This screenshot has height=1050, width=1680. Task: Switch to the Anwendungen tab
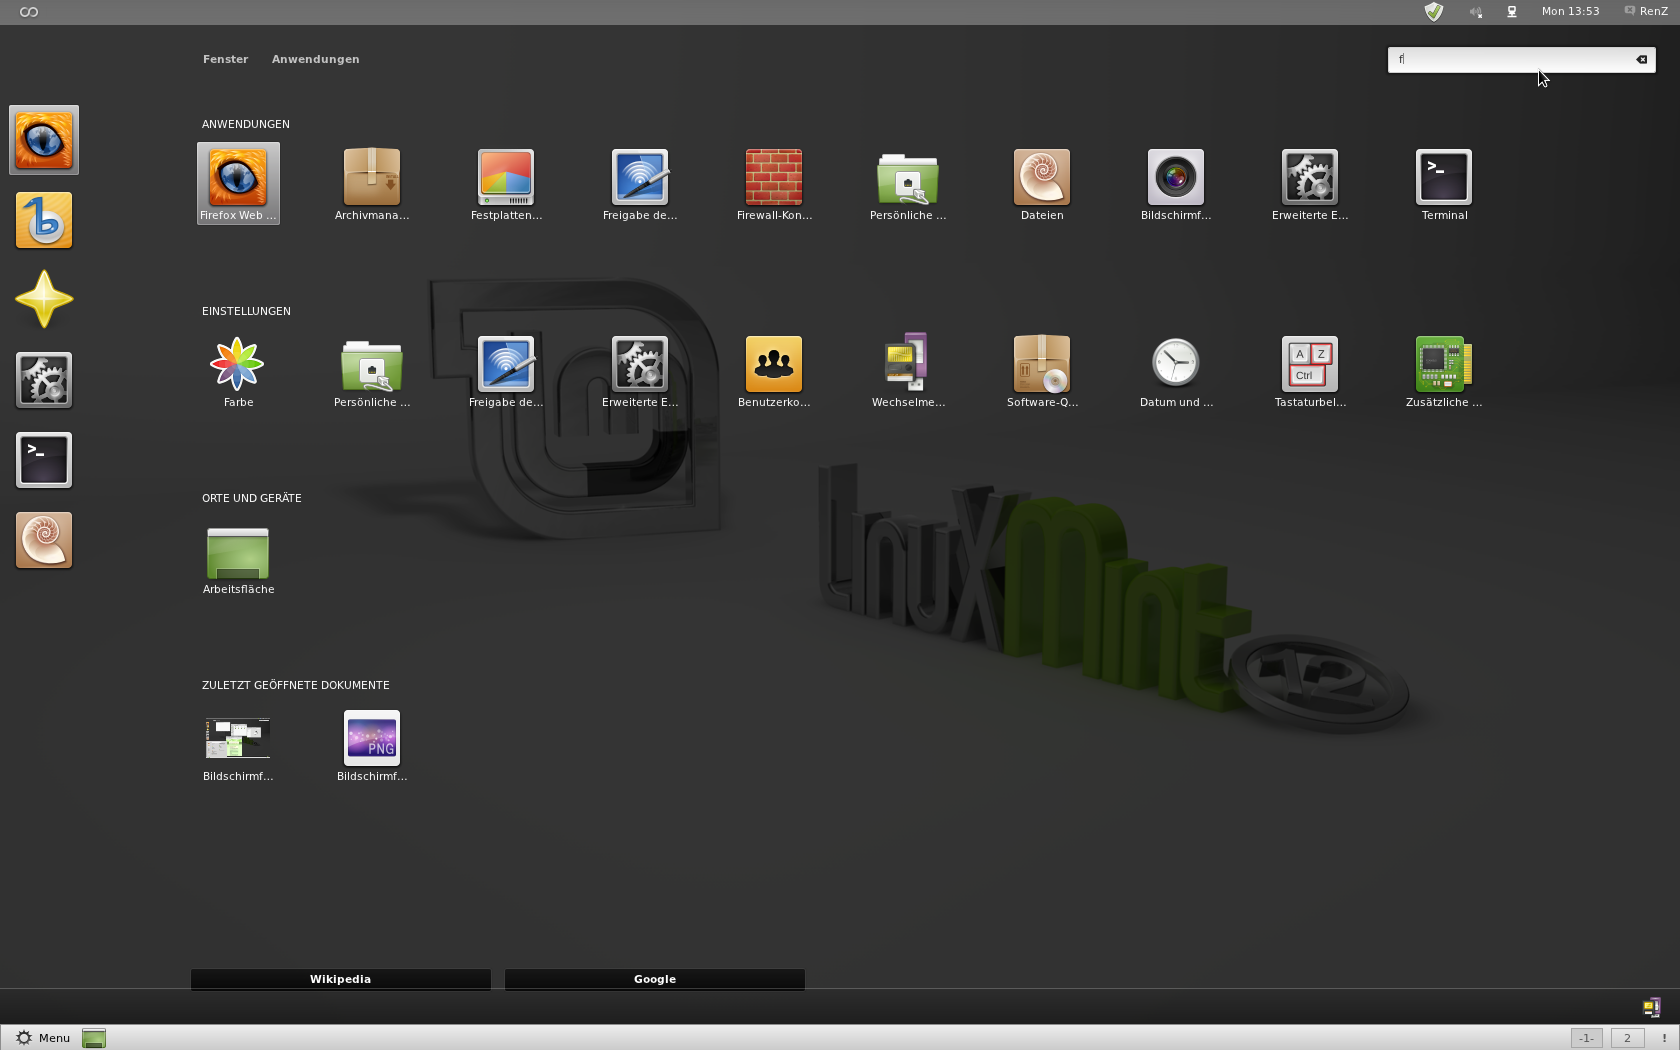pos(315,59)
